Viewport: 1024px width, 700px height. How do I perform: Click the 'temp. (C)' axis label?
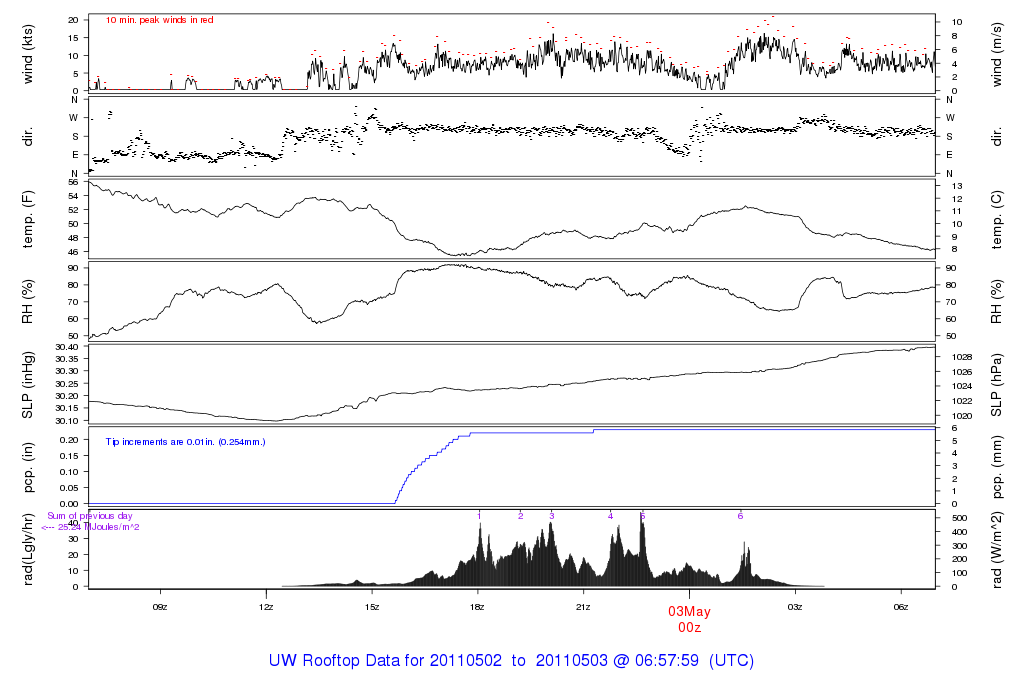997,219
